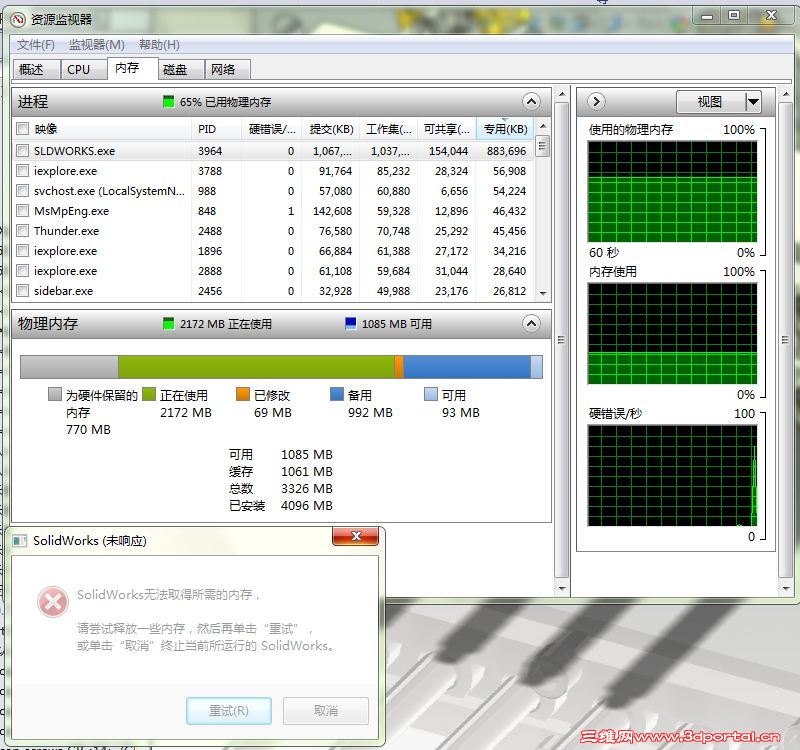Switch to the 概述 tab
This screenshot has height=750, width=800.
(35, 69)
